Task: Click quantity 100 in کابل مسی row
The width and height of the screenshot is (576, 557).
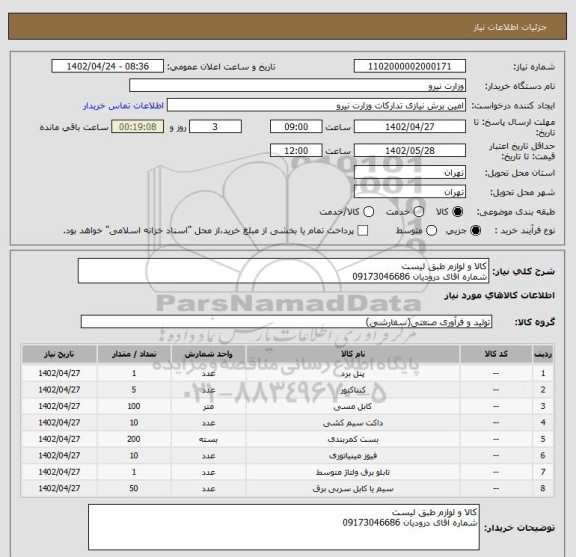Action: (134, 406)
